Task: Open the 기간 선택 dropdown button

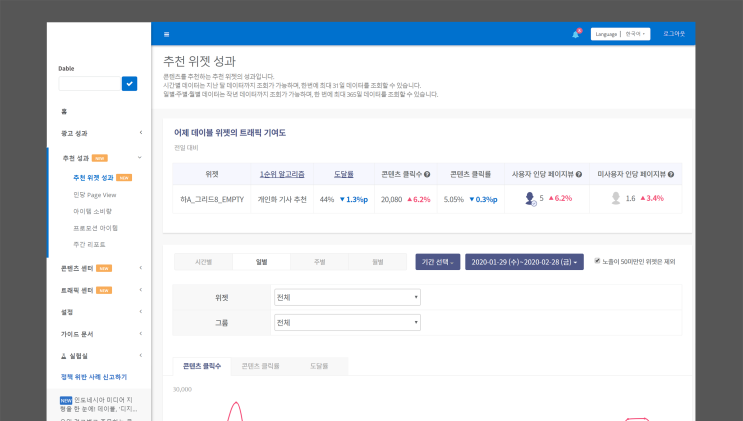Action: [437, 262]
